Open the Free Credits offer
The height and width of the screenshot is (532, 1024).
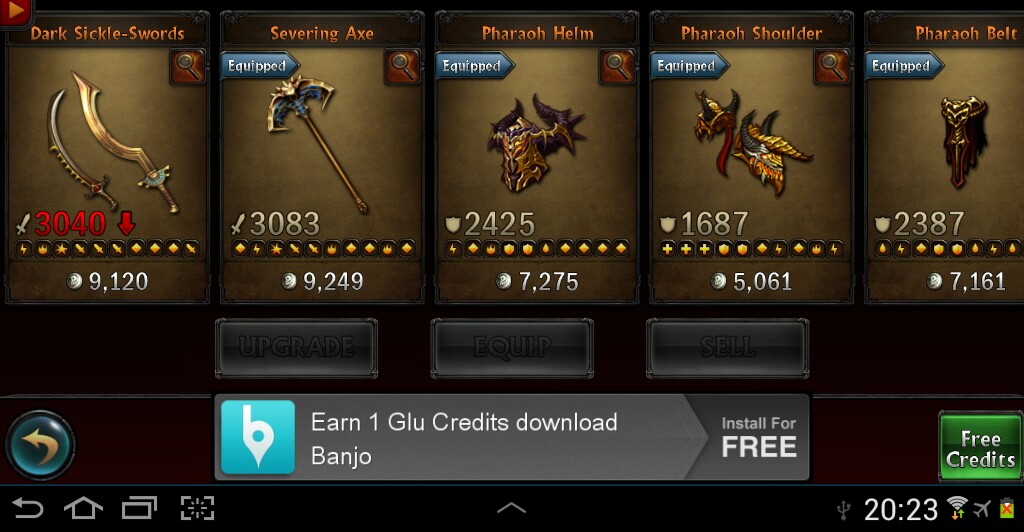coord(981,448)
